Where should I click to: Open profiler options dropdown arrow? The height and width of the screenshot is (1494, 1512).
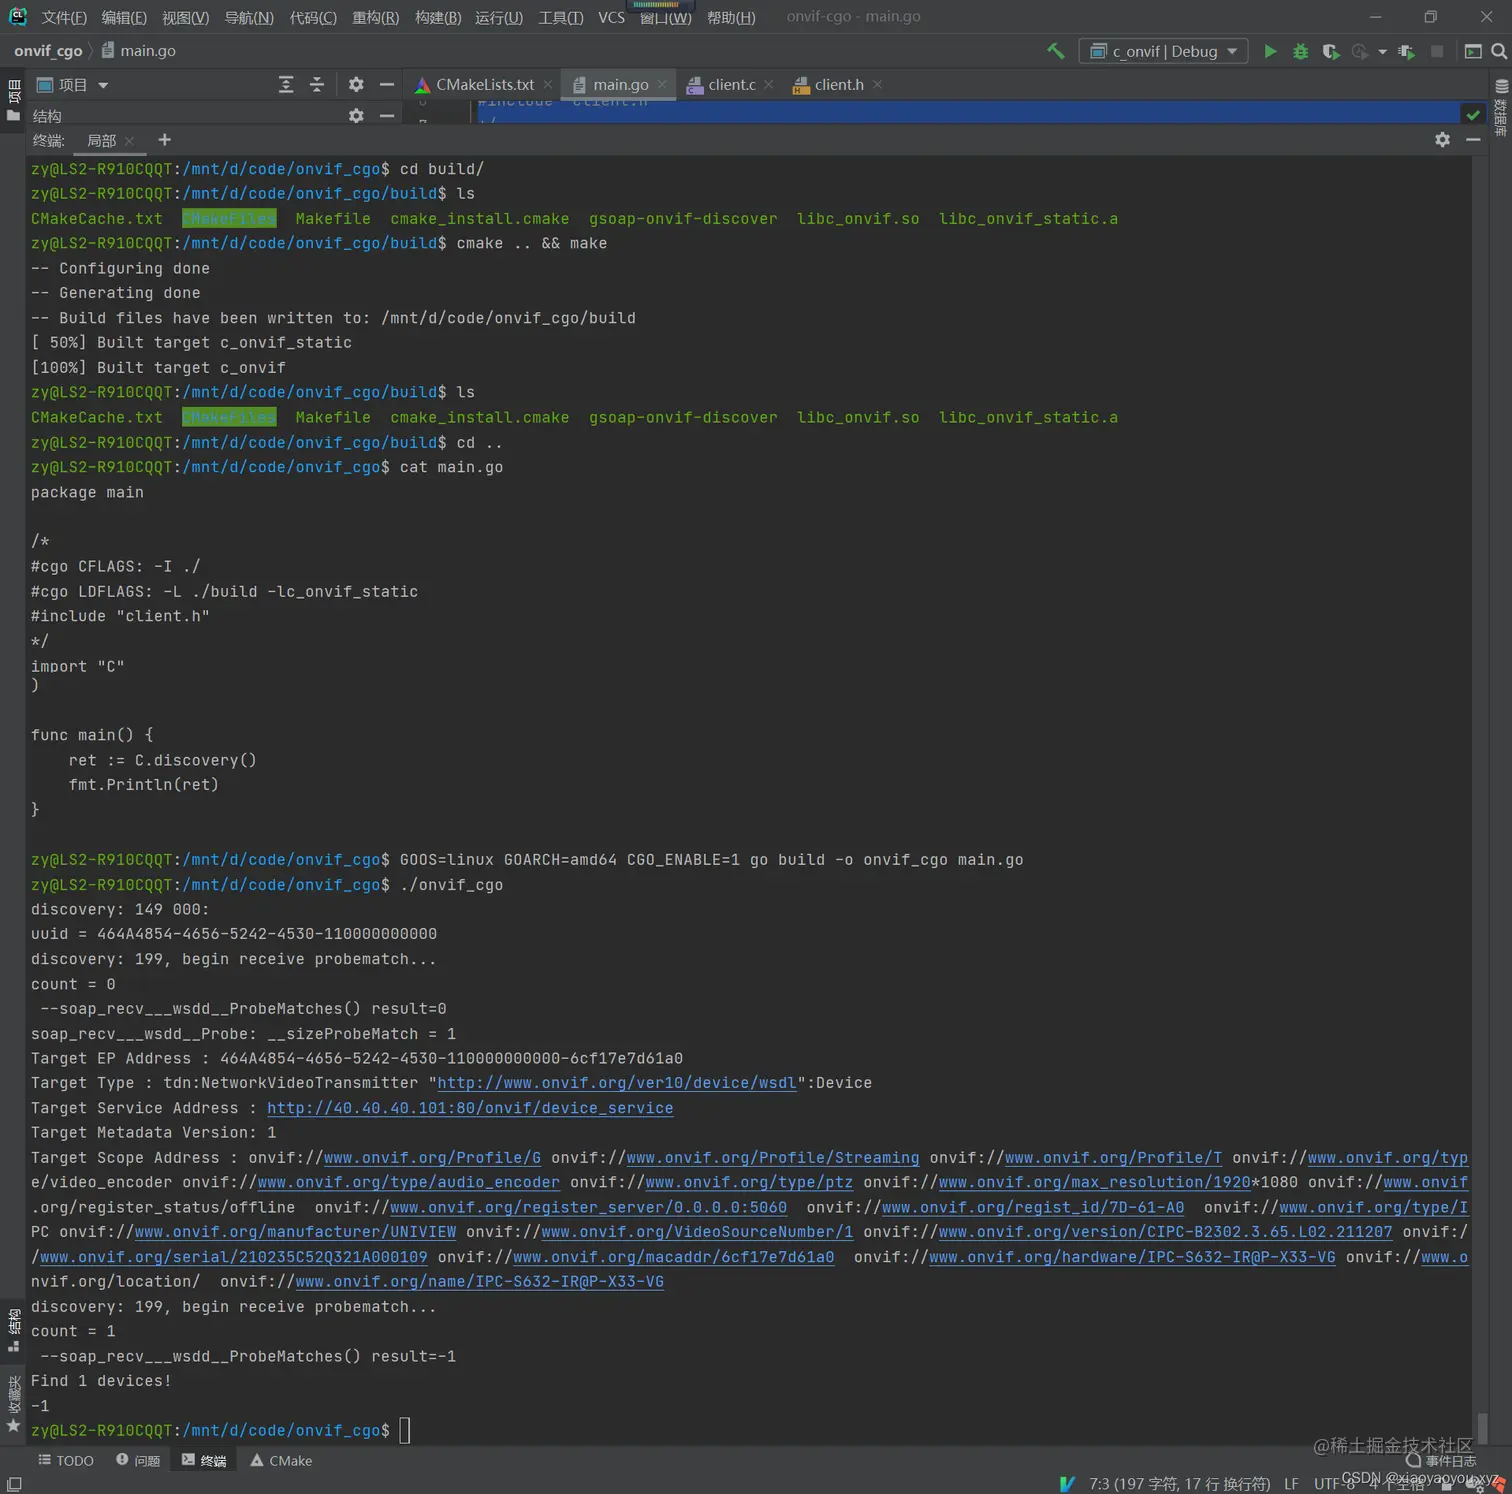(1382, 52)
